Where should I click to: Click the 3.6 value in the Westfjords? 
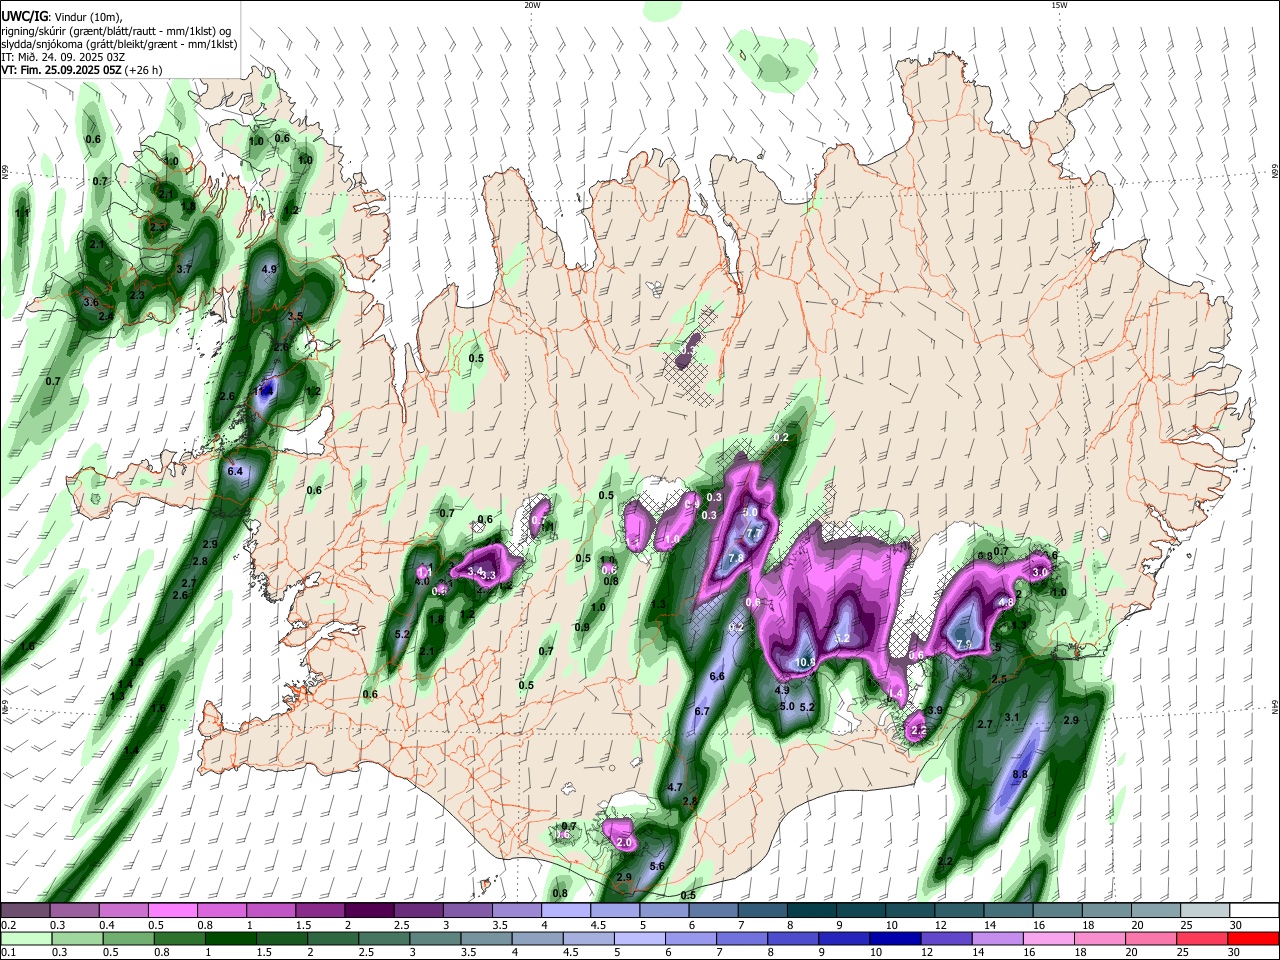tap(91, 302)
